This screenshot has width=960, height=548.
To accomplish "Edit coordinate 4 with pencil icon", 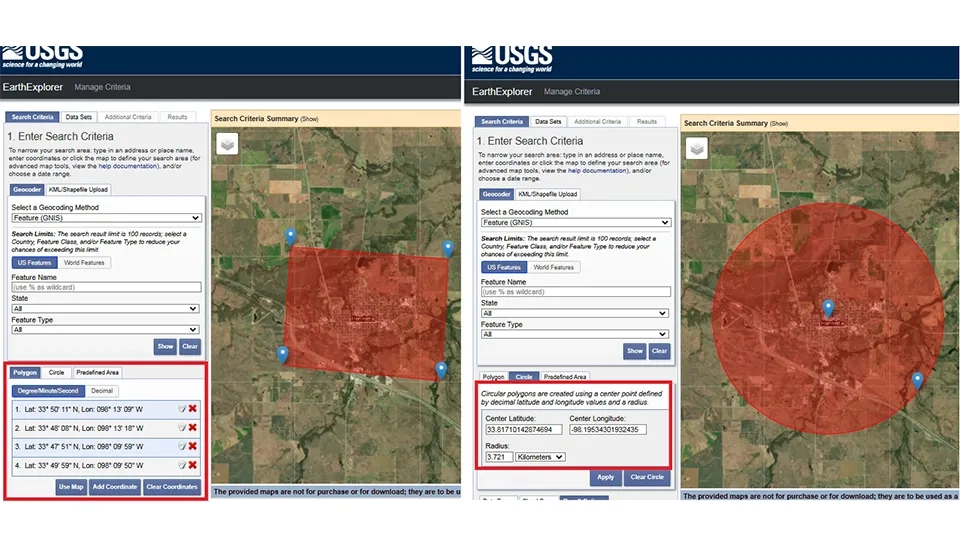I will point(182,465).
